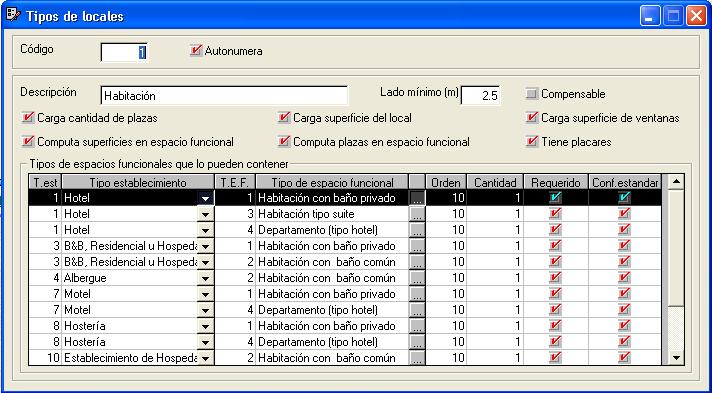Viewport: 712px width, 393px height.
Task: Toggle Carga superficie de ventanas checkbox
Action: tap(531, 118)
